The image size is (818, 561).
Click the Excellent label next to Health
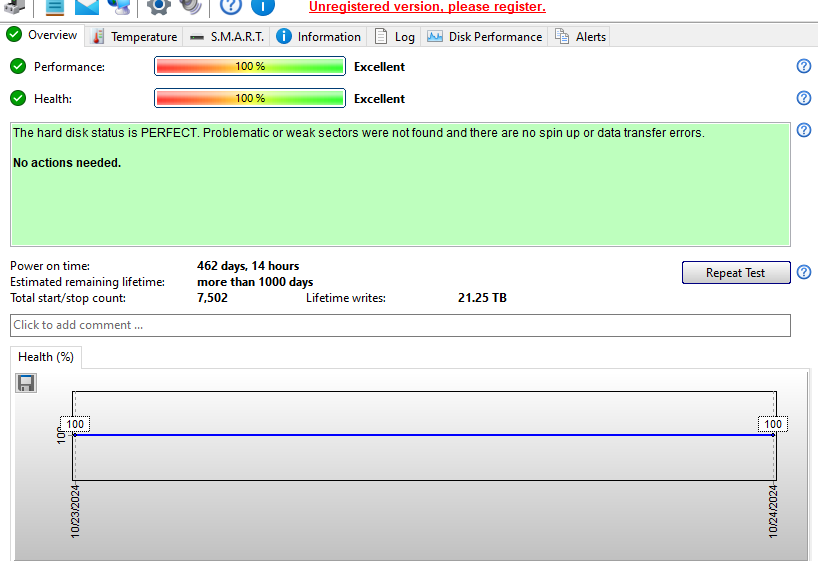379,99
